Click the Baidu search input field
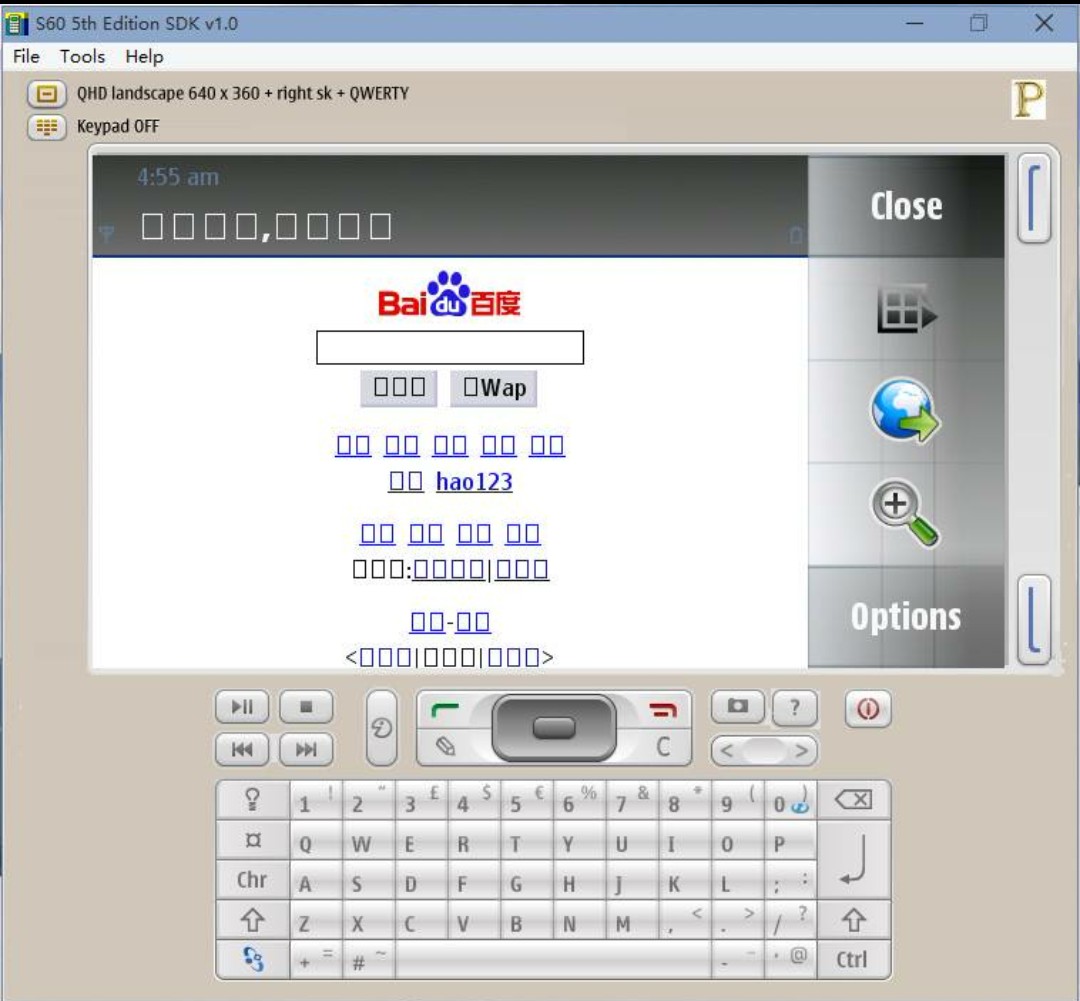This screenshot has width=1080, height=1001. point(450,348)
